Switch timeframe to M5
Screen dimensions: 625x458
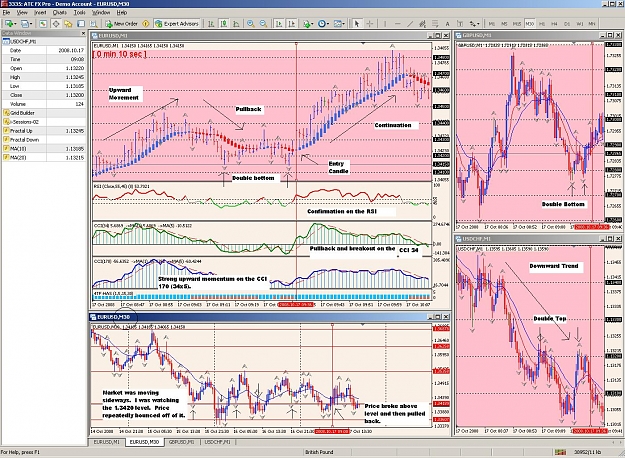pyautogui.click(x=504, y=24)
